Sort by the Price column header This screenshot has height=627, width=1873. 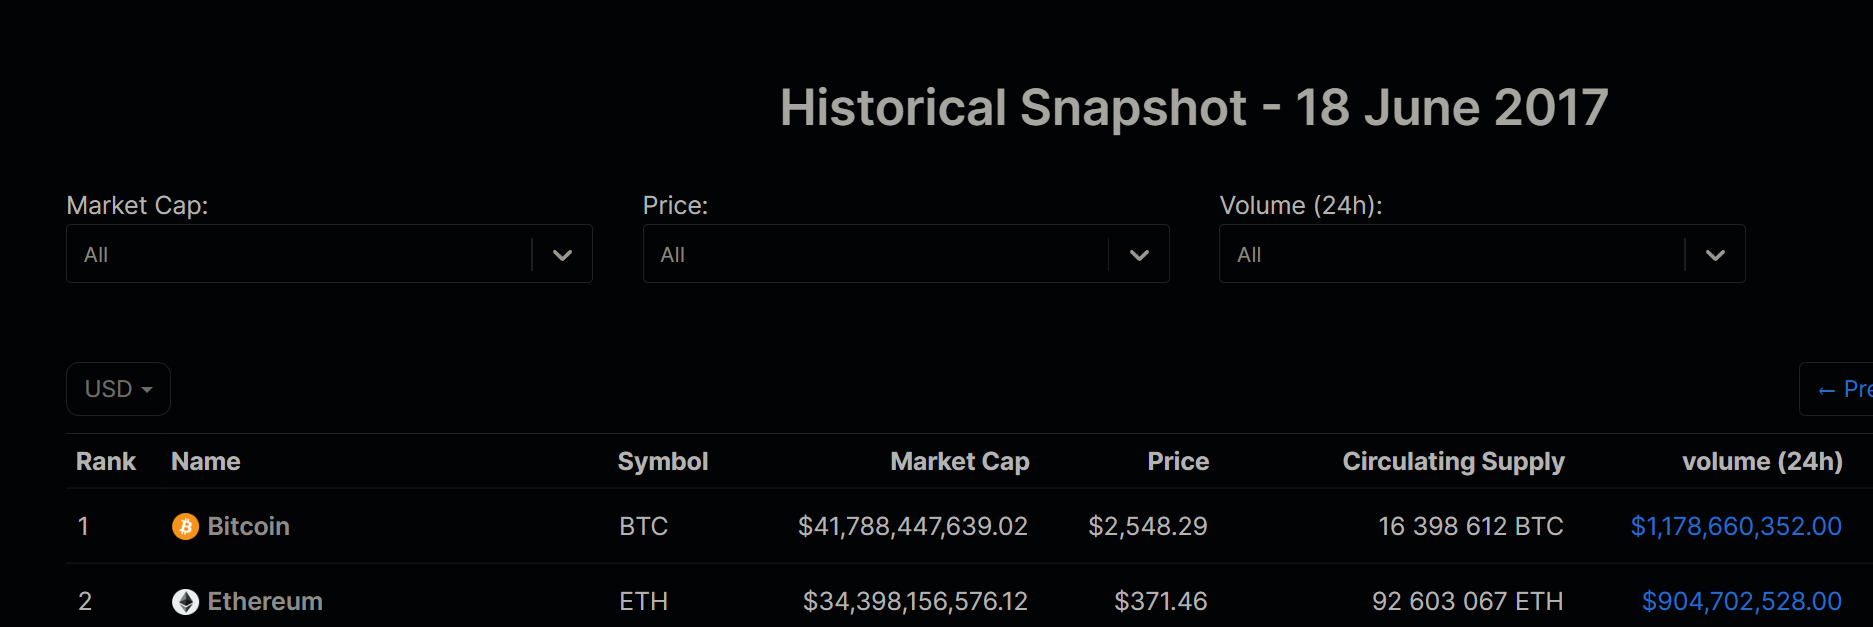[1178, 461]
